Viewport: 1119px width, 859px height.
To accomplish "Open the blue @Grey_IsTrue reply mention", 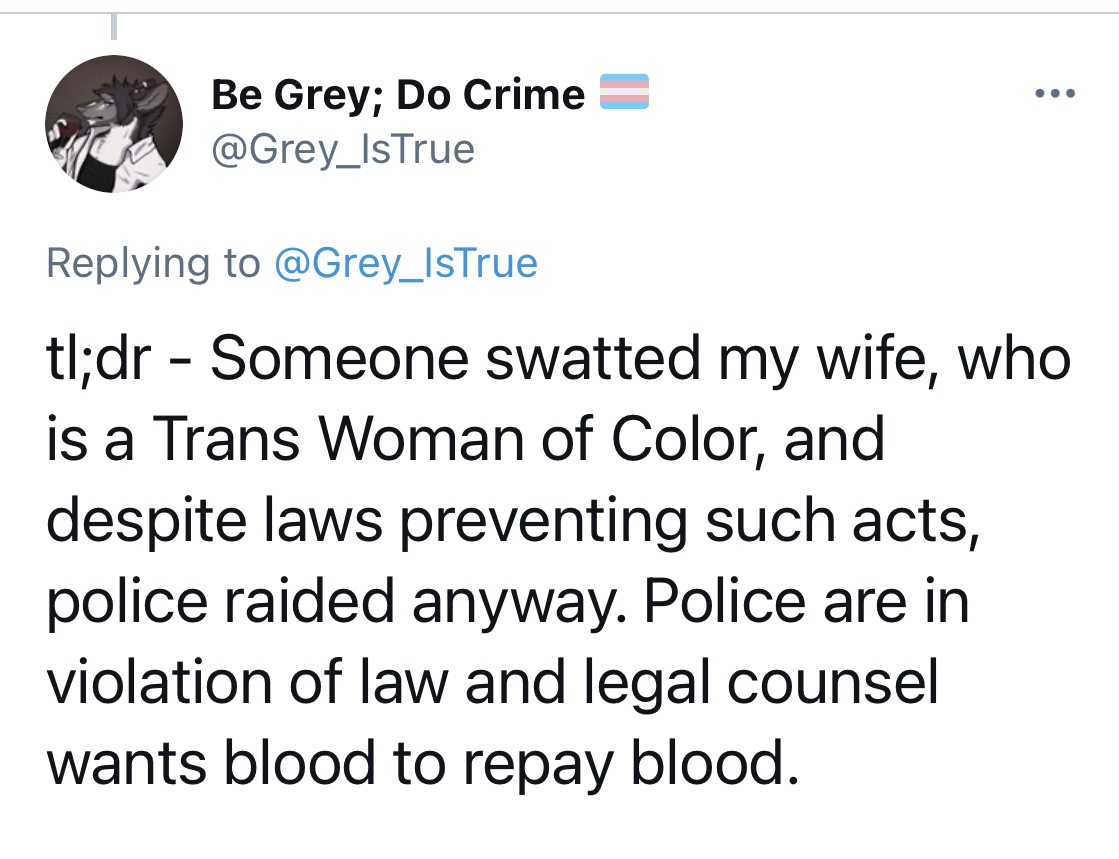I will point(405,263).
